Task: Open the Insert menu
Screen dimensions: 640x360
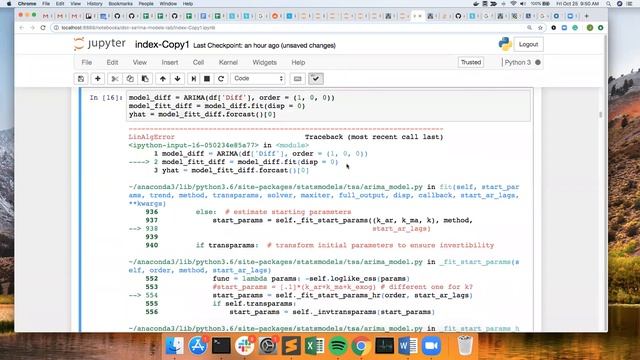Action: click(170, 62)
